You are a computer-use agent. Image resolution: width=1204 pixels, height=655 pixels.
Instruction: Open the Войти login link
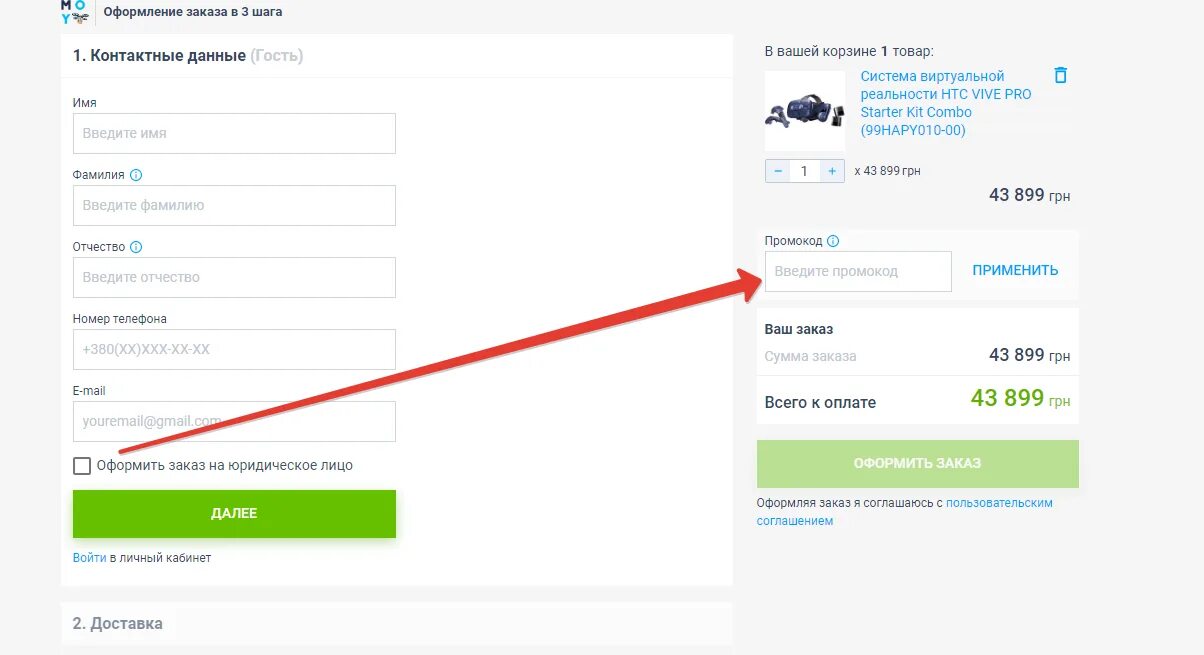click(x=89, y=558)
